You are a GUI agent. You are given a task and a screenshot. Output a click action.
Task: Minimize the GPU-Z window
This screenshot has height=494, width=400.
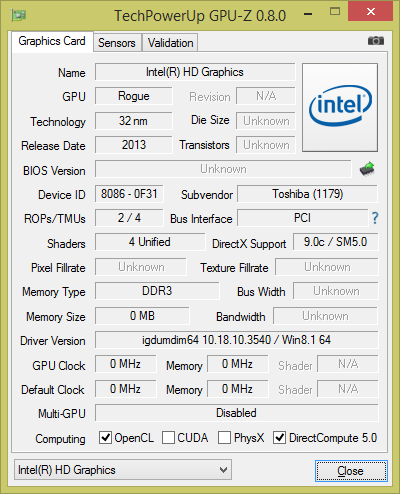(x=308, y=14)
